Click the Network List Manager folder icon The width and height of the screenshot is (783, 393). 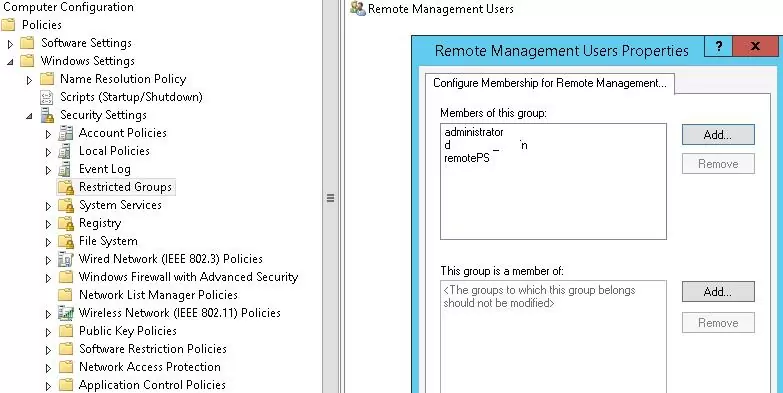65,295
